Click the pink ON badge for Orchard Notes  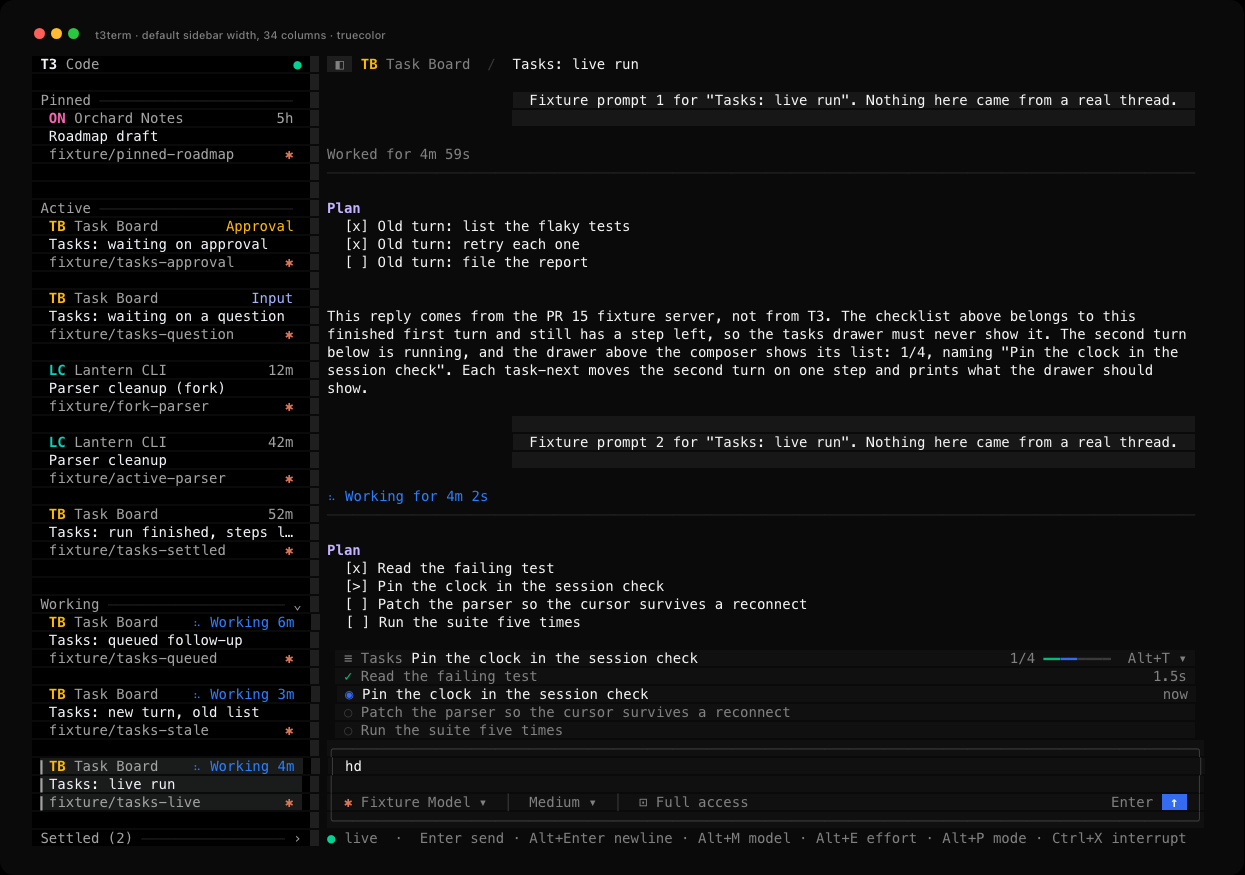(57, 118)
